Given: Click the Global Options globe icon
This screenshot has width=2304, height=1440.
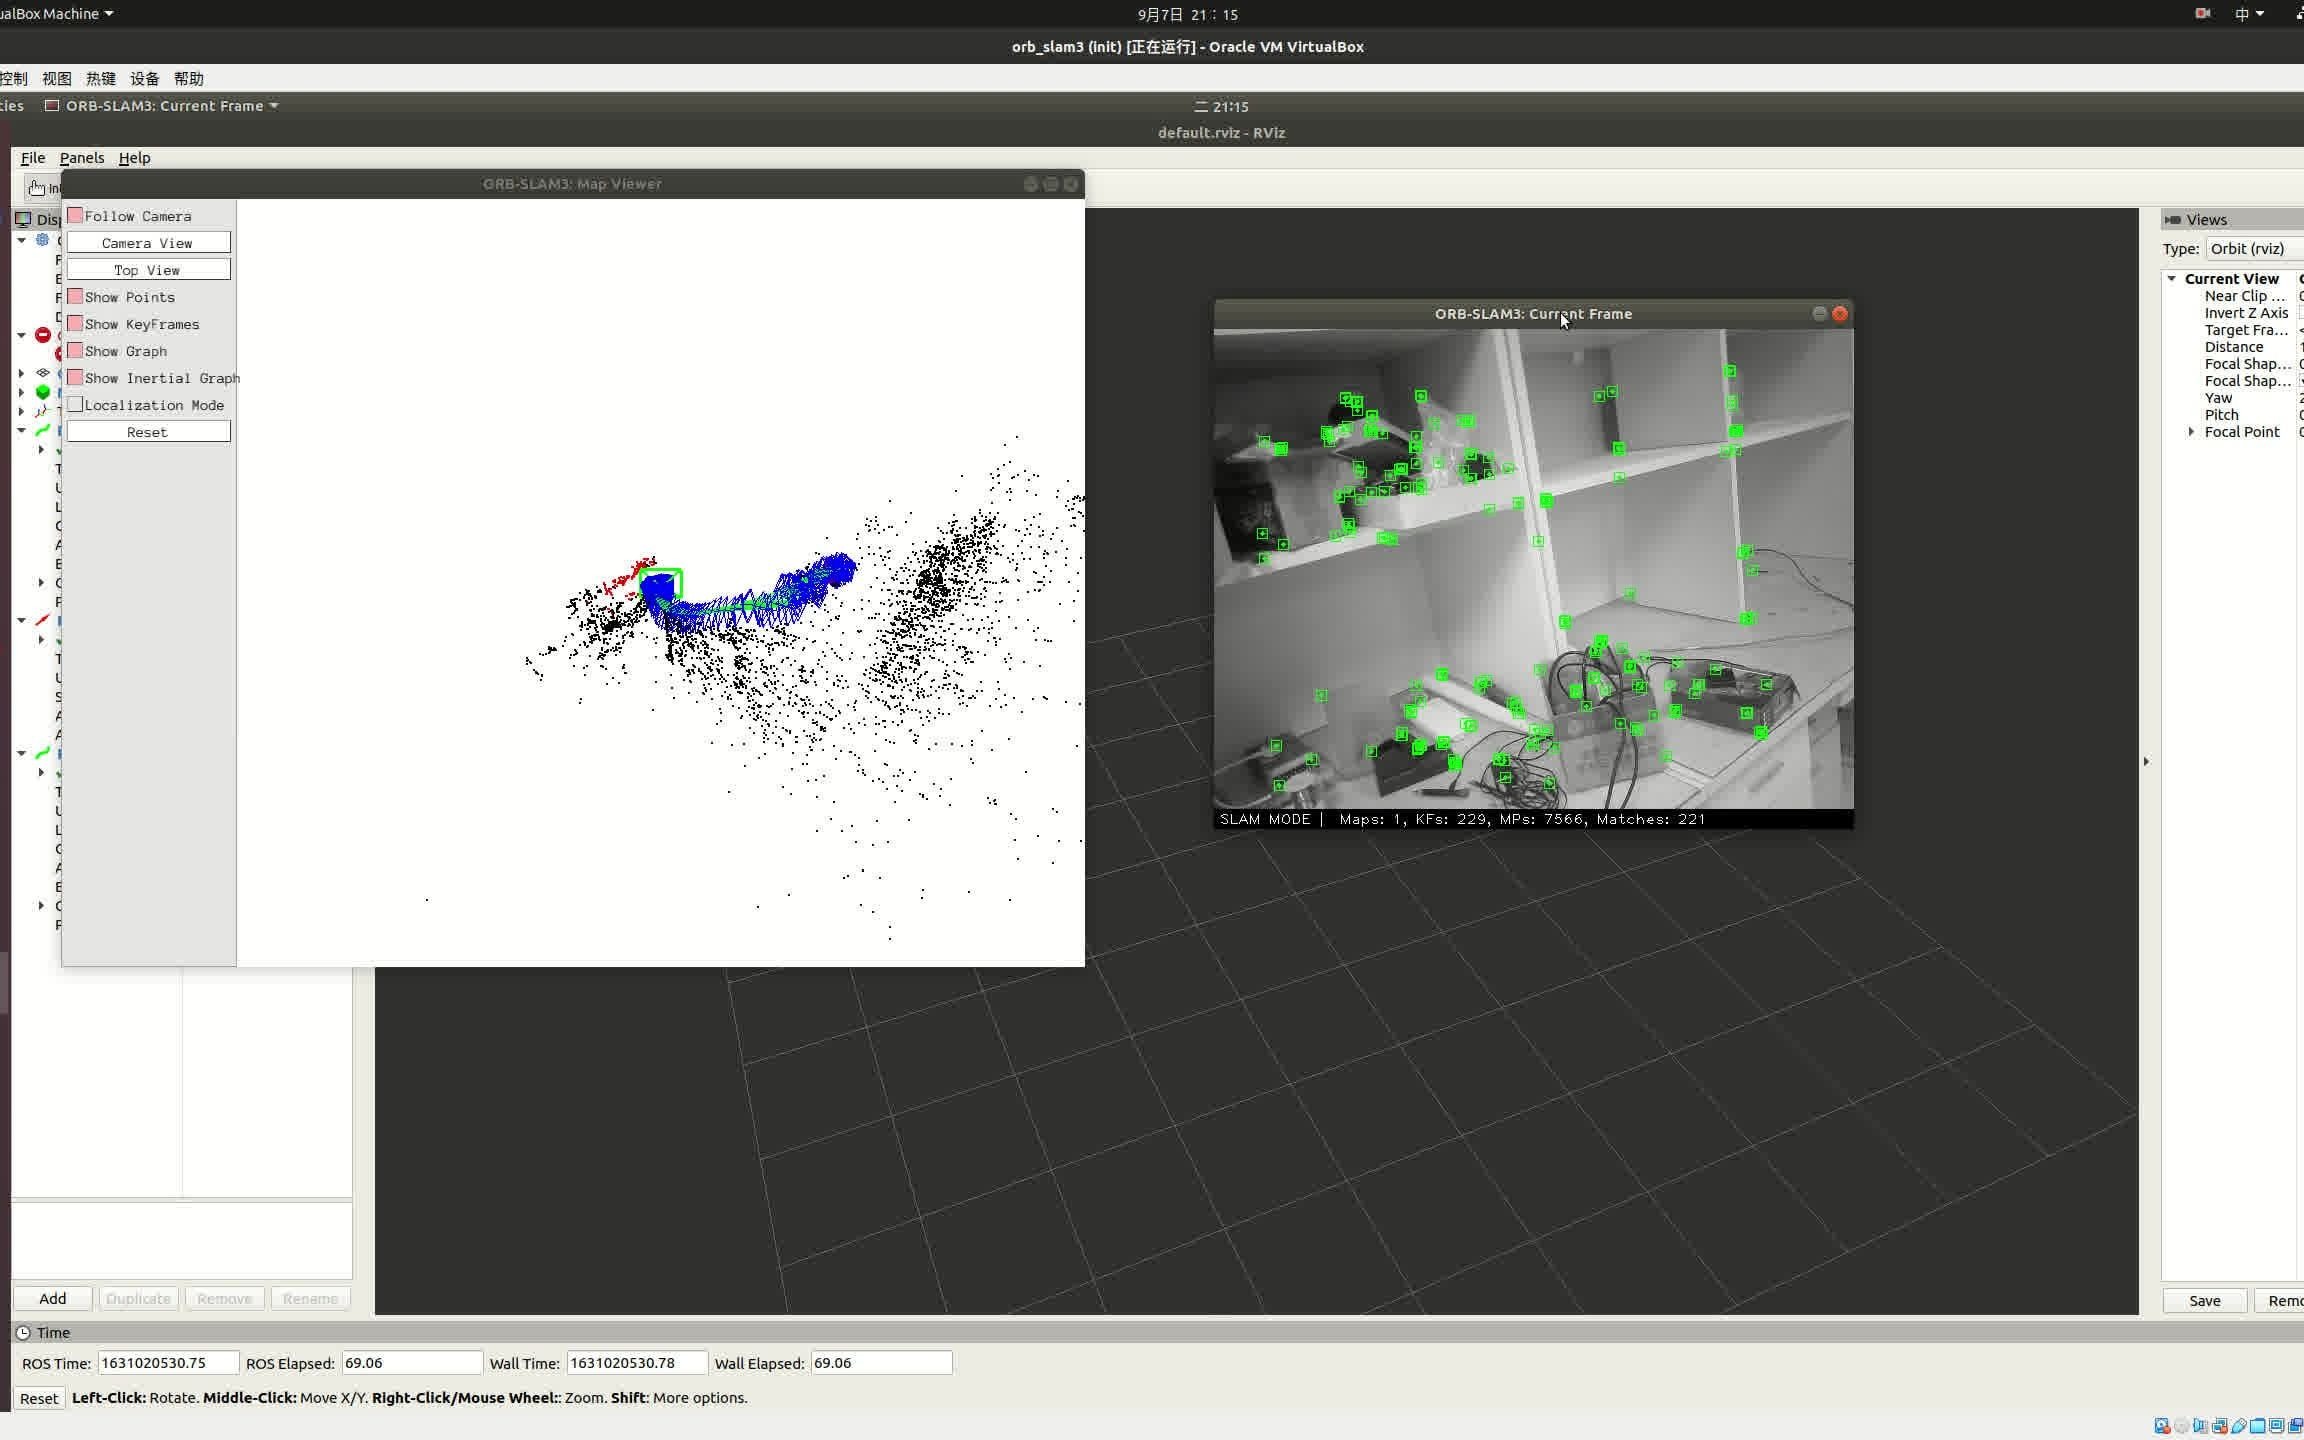Looking at the screenshot, I should [x=42, y=240].
